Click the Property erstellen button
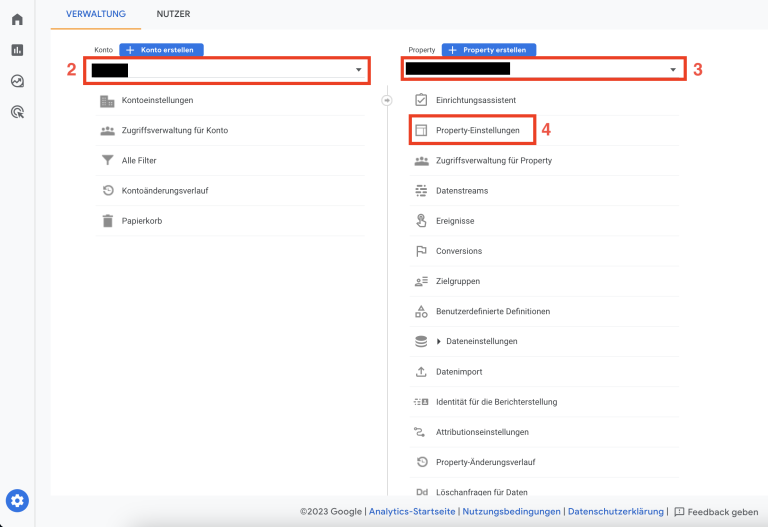The image size is (768, 527). tap(488, 49)
